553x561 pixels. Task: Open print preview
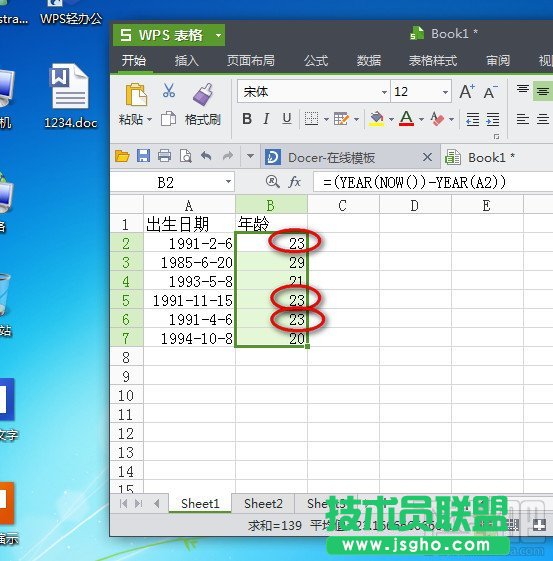(x=185, y=156)
